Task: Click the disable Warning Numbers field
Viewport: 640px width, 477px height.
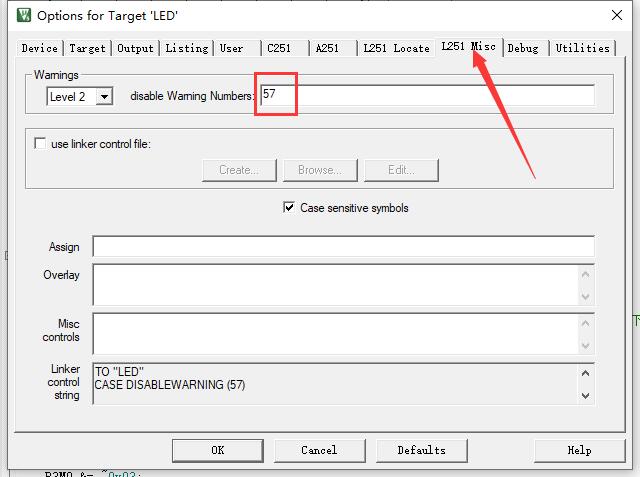Action: pyautogui.click(x=427, y=95)
